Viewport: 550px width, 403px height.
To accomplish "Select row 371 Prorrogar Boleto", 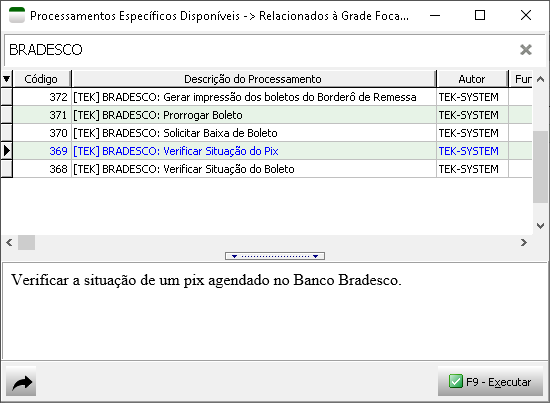I will coord(273,115).
